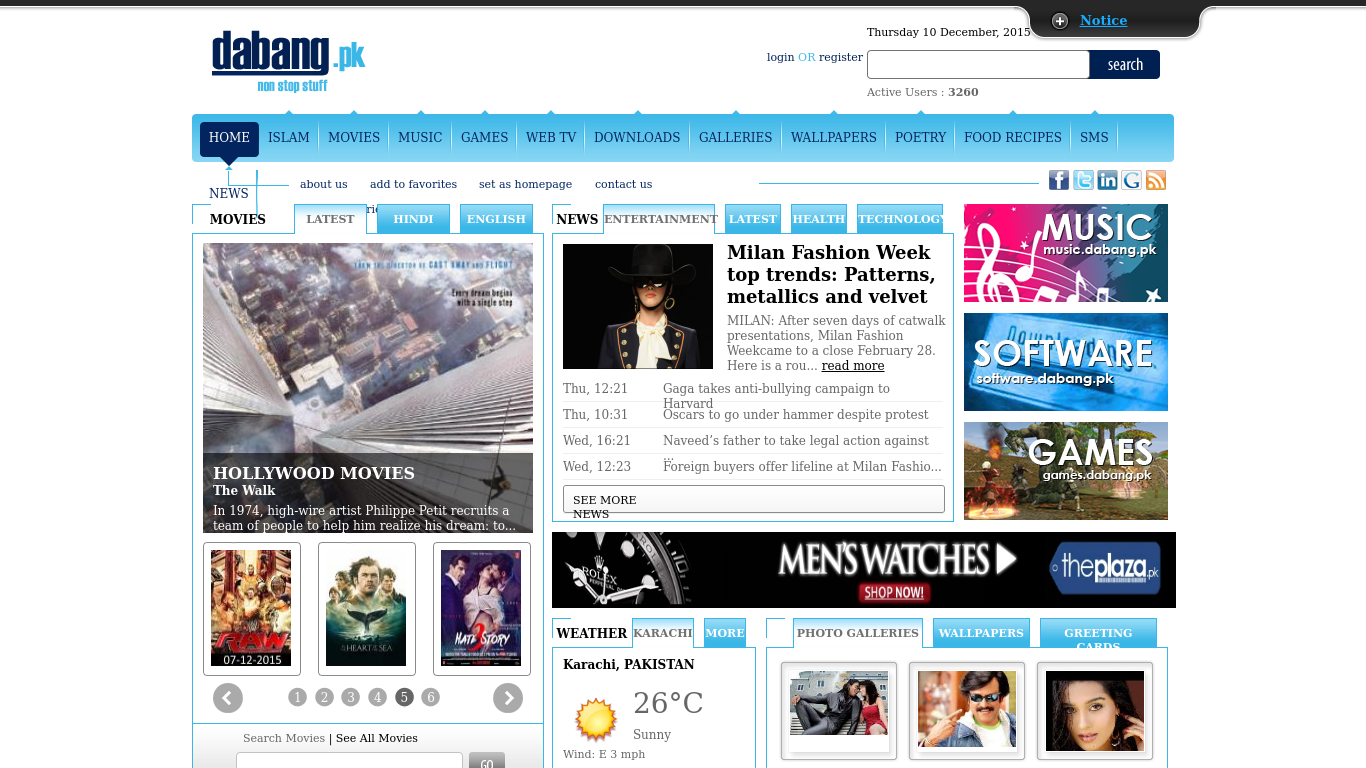Open the WEB TV menu item

[551, 138]
